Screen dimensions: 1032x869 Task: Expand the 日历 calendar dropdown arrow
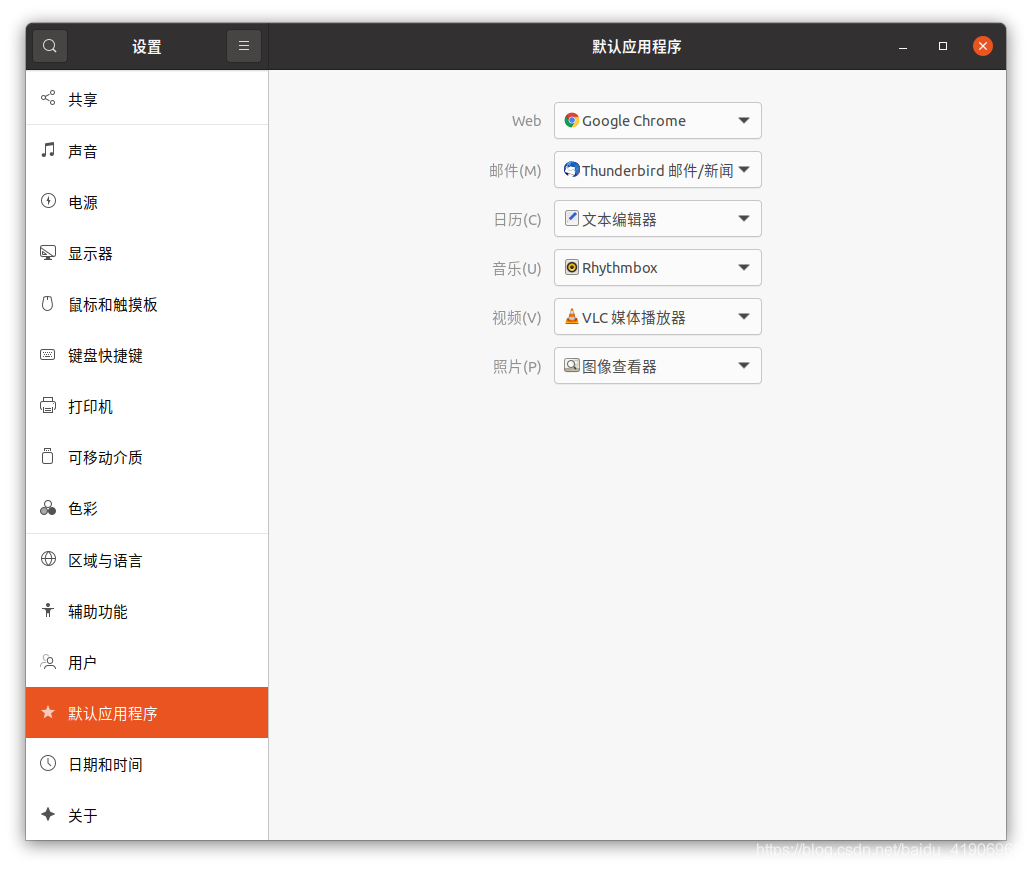[744, 219]
